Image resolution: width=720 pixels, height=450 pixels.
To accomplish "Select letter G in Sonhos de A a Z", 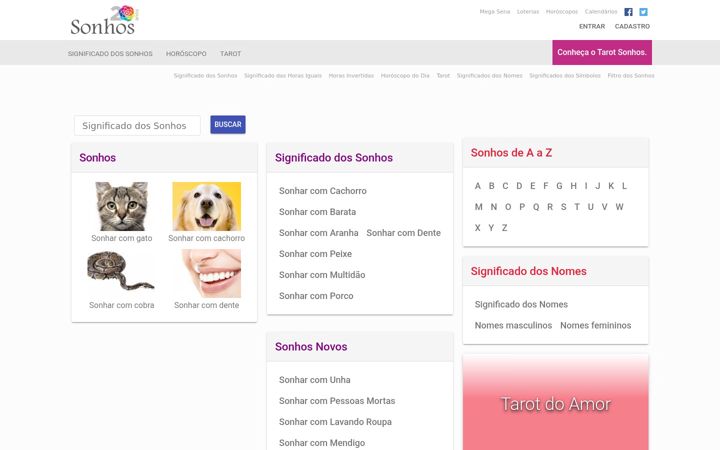I will 559,186.
